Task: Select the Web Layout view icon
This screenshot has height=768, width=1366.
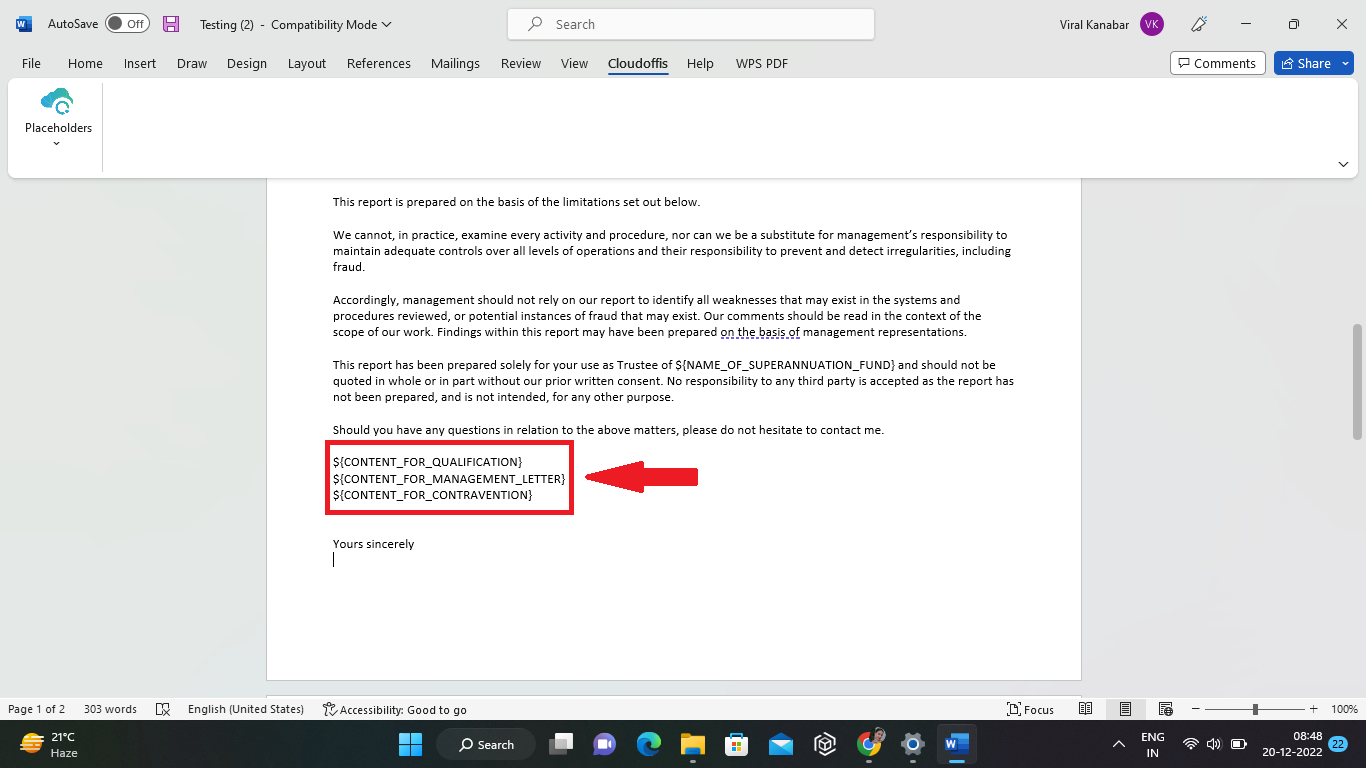Action: pyautogui.click(x=1164, y=709)
